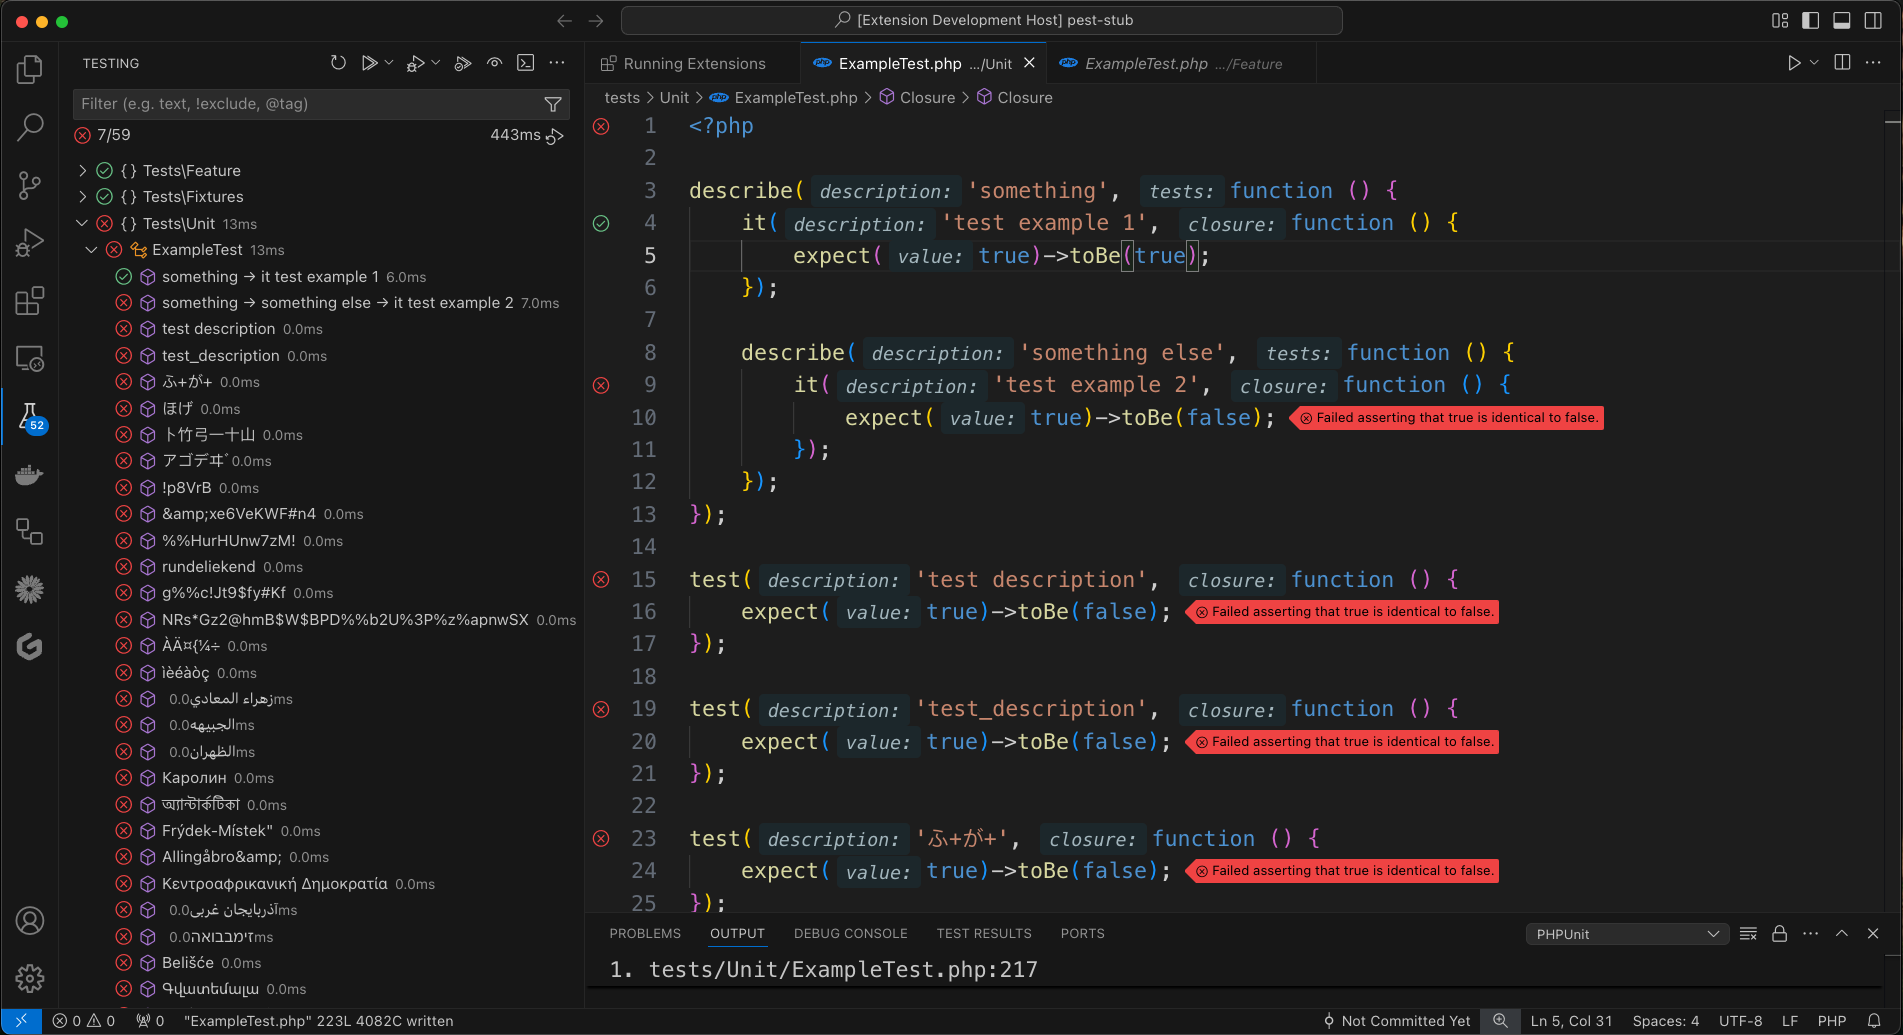Select 'rundeliekend' test in tree
Image resolution: width=1903 pixels, height=1035 pixels.
point(208,567)
